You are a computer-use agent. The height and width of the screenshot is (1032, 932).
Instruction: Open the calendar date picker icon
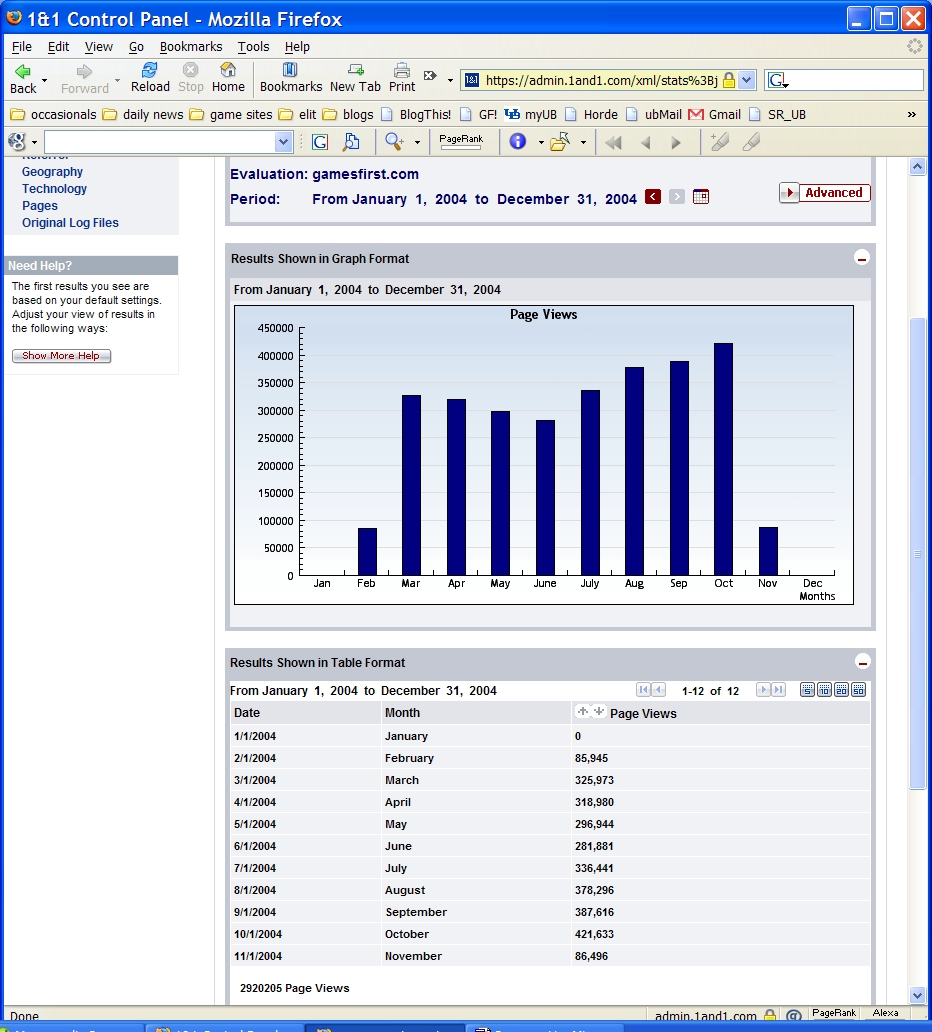(x=700, y=197)
